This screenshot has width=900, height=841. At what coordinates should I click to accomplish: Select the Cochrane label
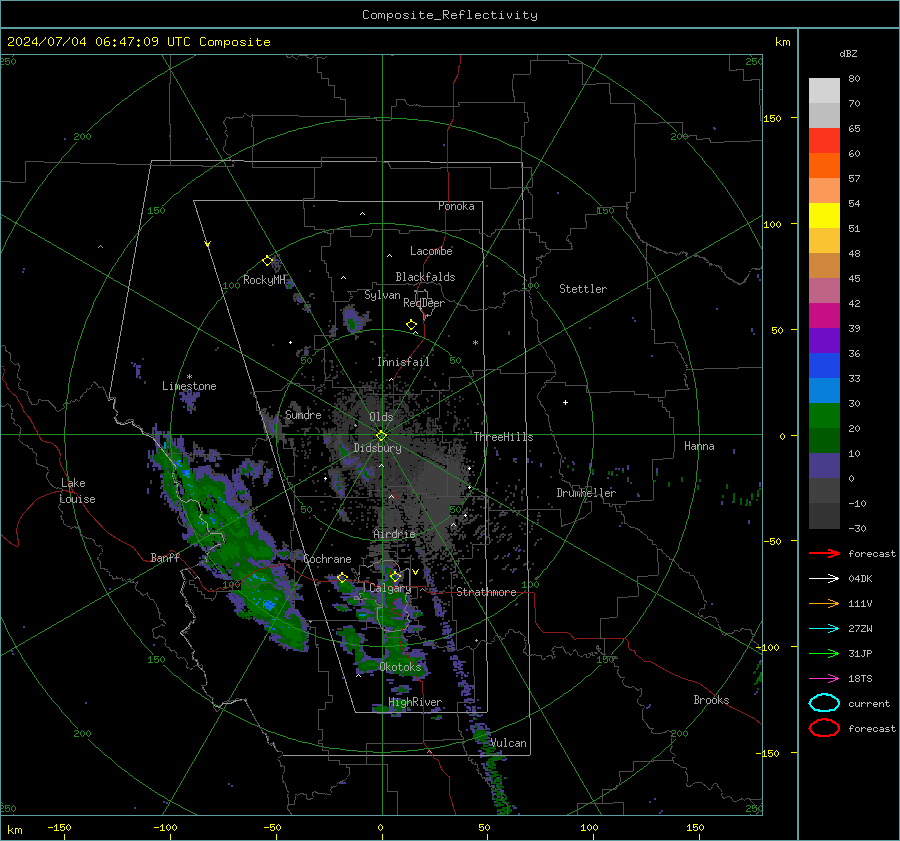pos(327,559)
